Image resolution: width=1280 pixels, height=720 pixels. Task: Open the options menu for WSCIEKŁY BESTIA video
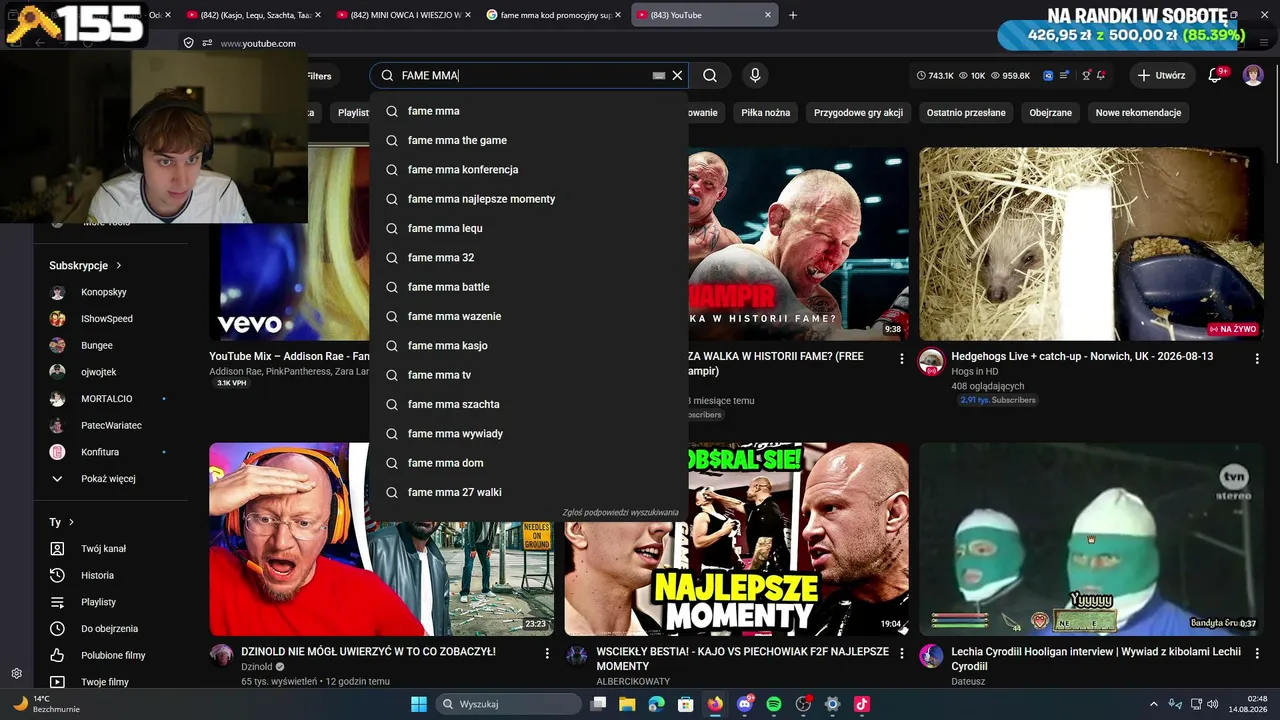(x=902, y=653)
